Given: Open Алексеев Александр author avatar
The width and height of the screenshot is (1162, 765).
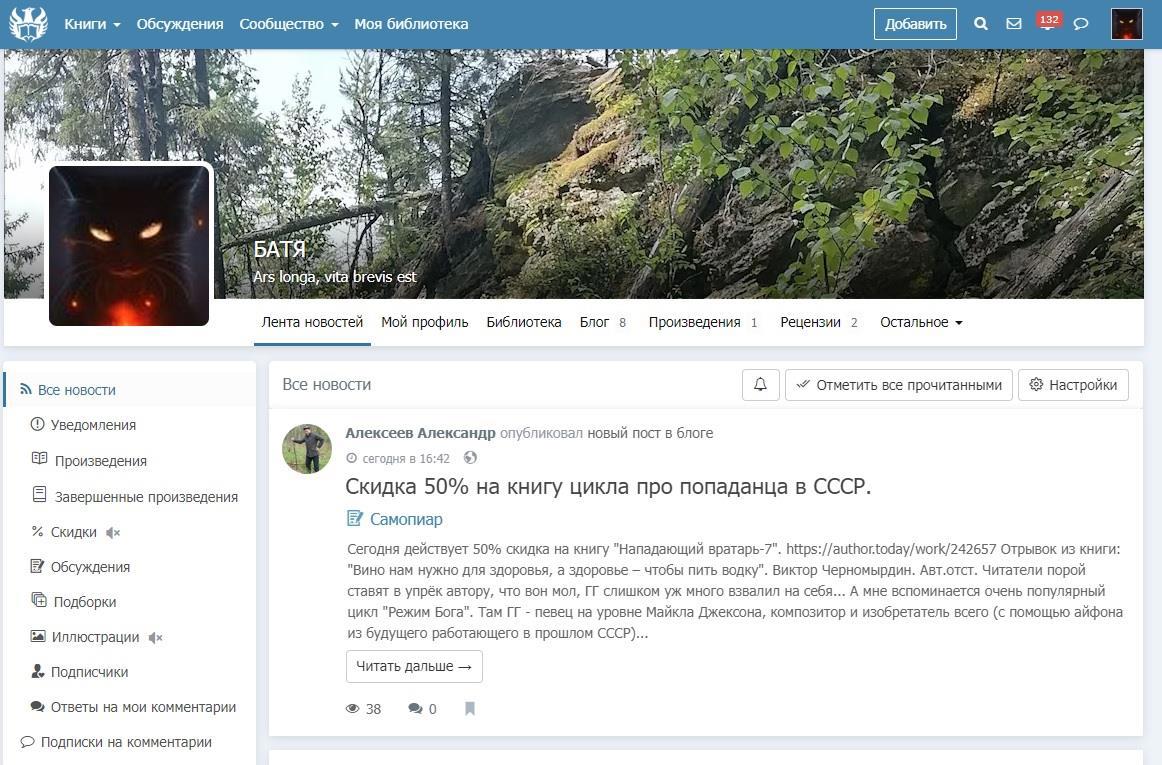Looking at the screenshot, I should pos(307,448).
